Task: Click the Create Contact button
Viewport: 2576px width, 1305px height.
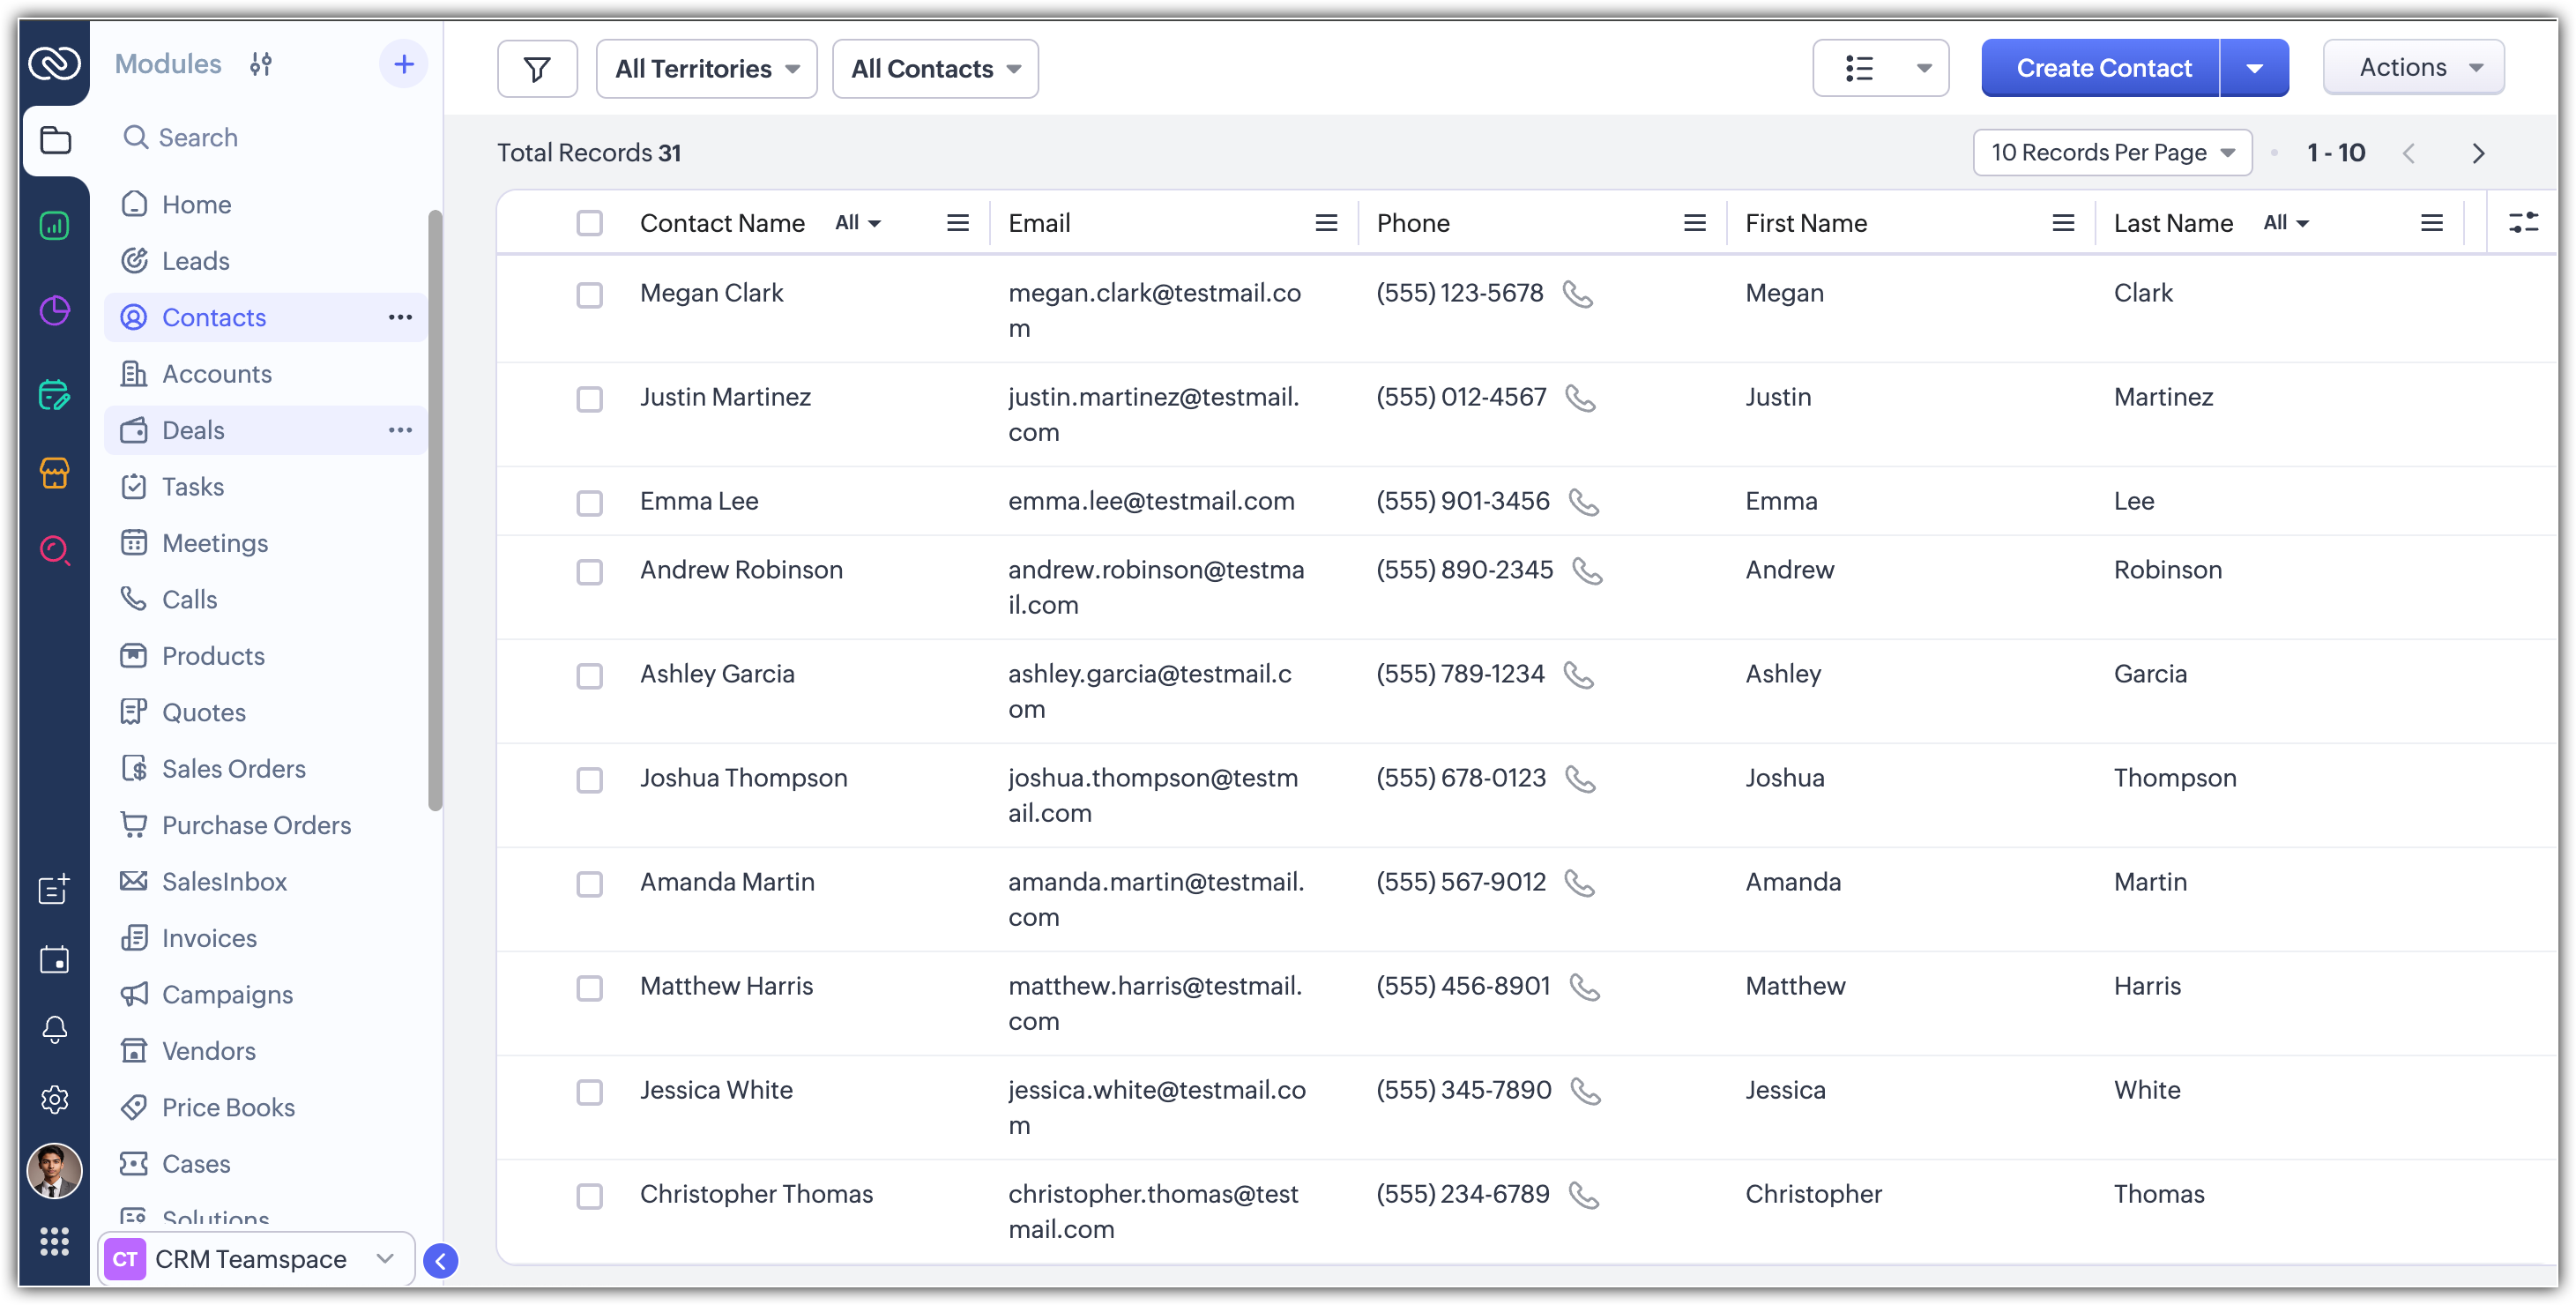Action: point(2102,69)
